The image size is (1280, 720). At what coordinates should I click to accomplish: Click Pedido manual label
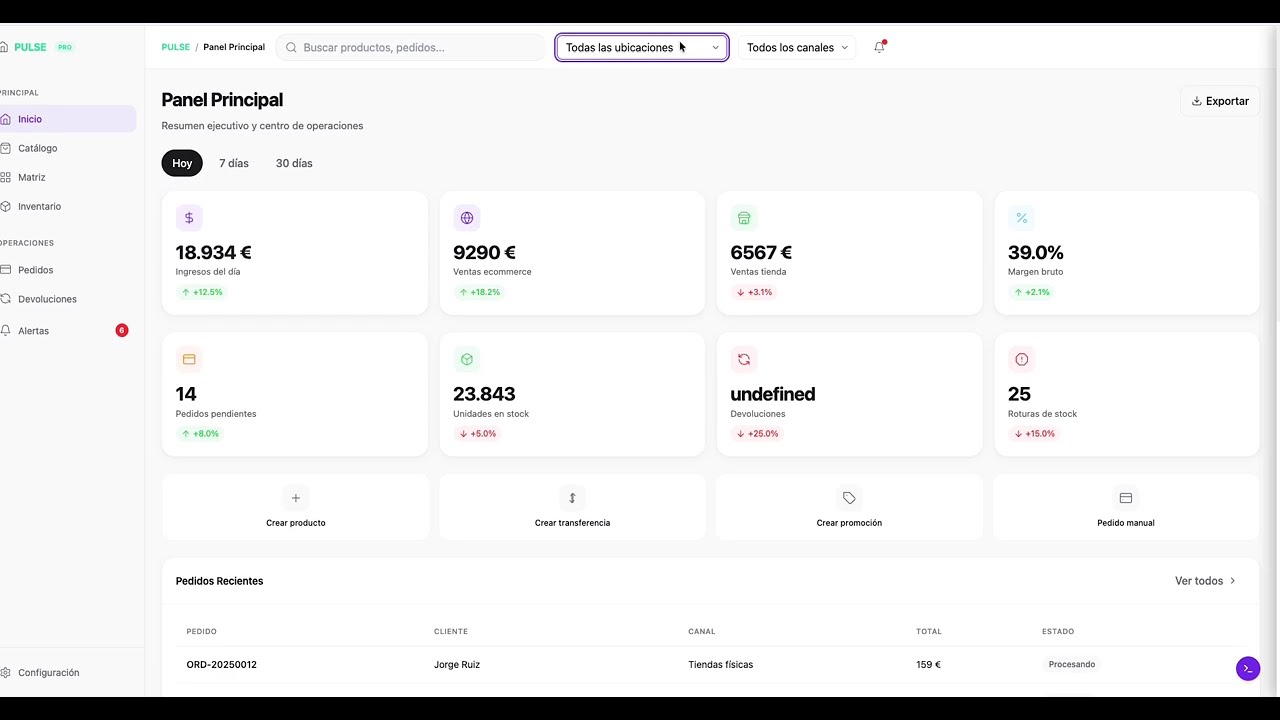click(1126, 523)
